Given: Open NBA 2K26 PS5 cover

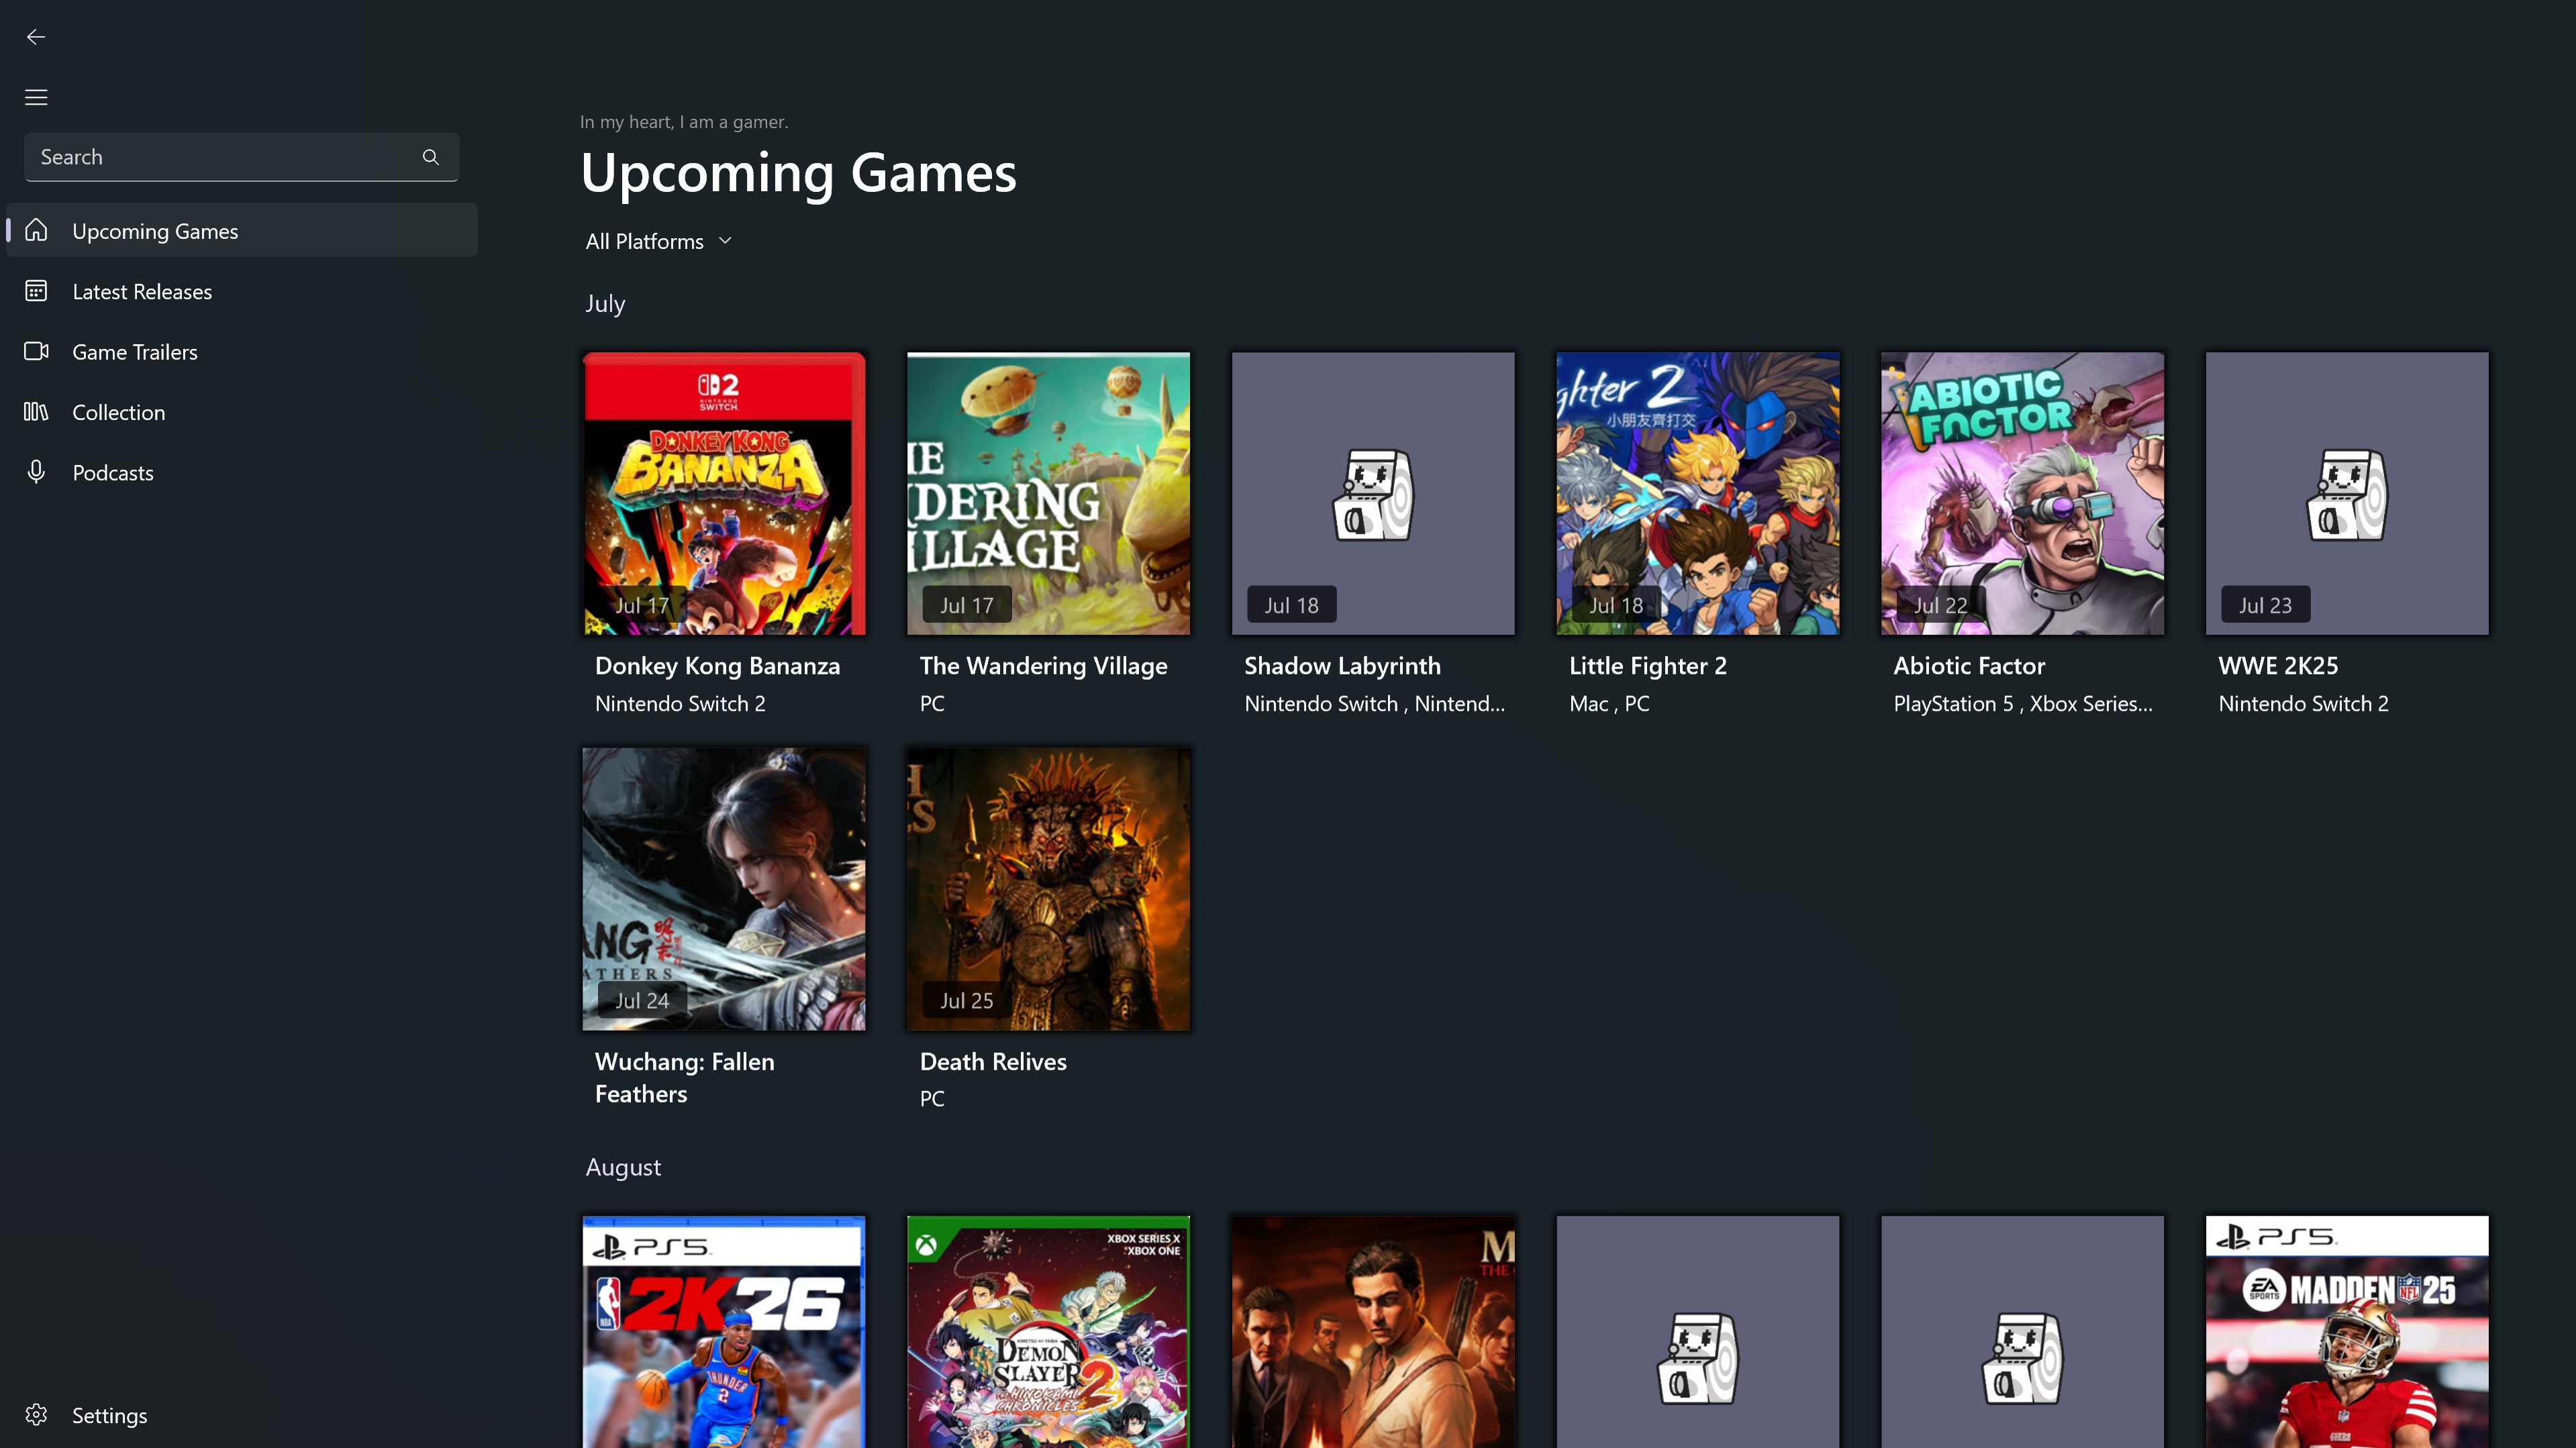Looking at the screenshot, I should tap(724, 1332).
